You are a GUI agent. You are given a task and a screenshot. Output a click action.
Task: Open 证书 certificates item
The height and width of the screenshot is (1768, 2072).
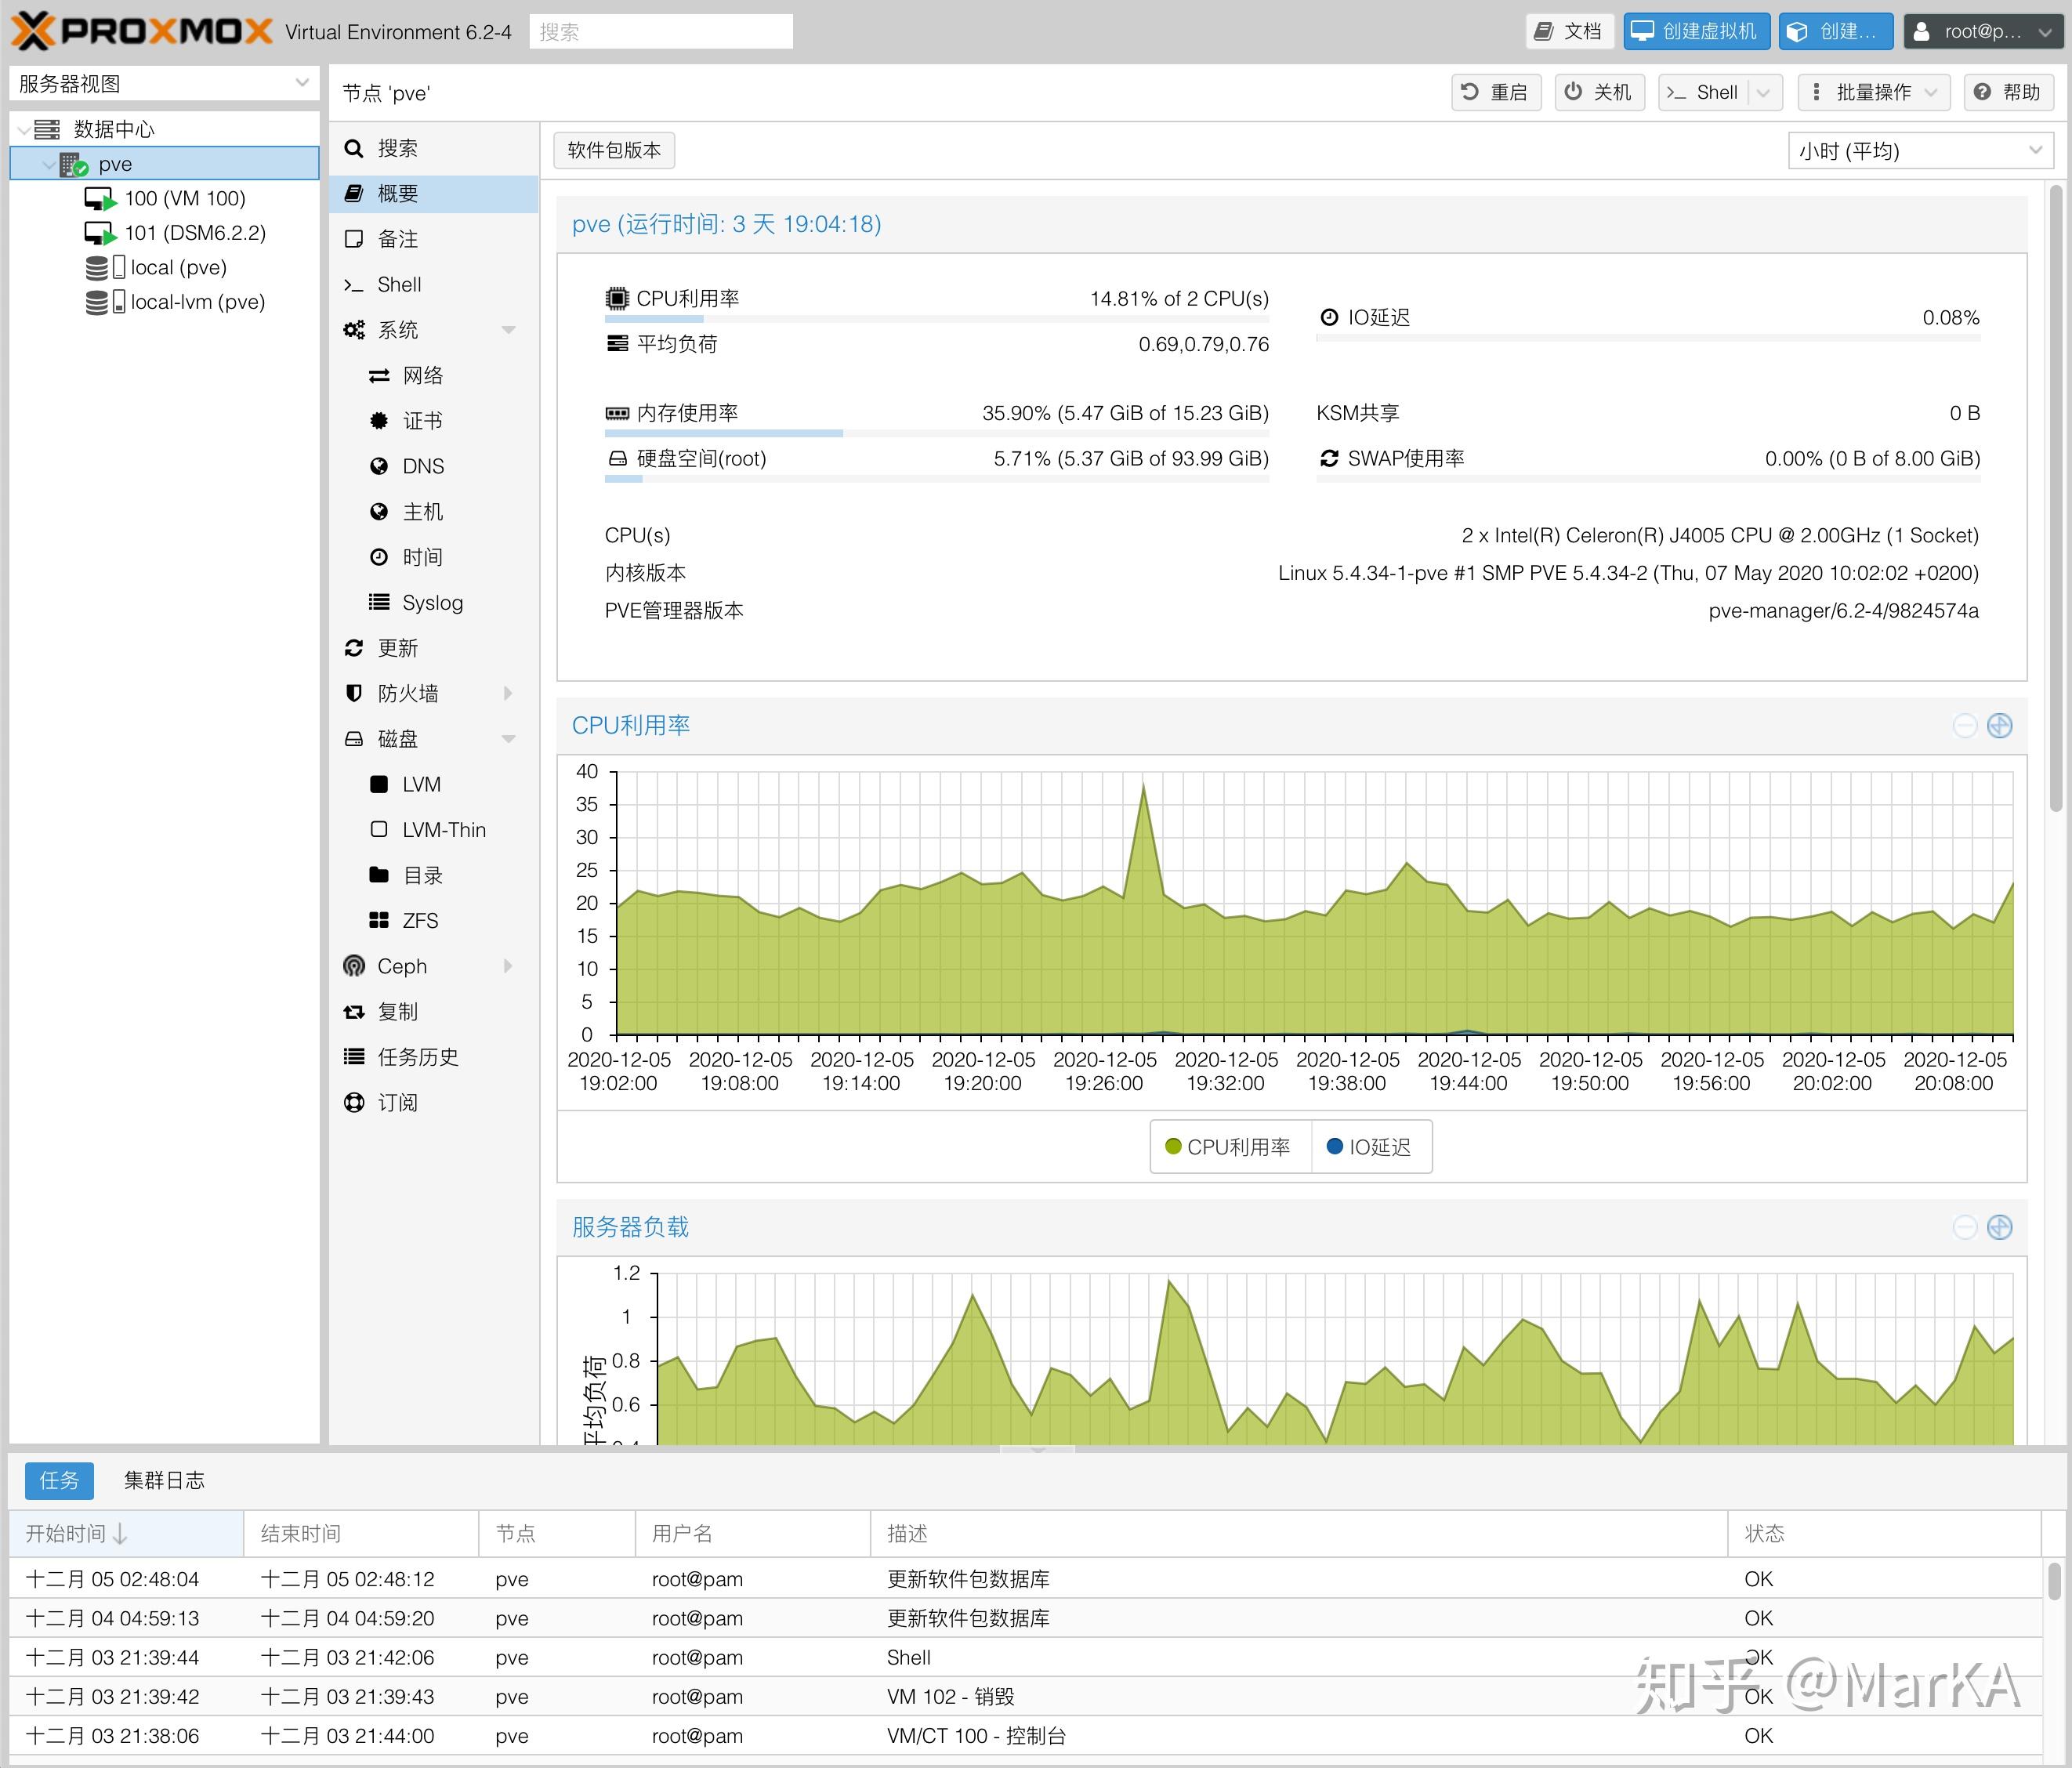click(x=434, y=421)
